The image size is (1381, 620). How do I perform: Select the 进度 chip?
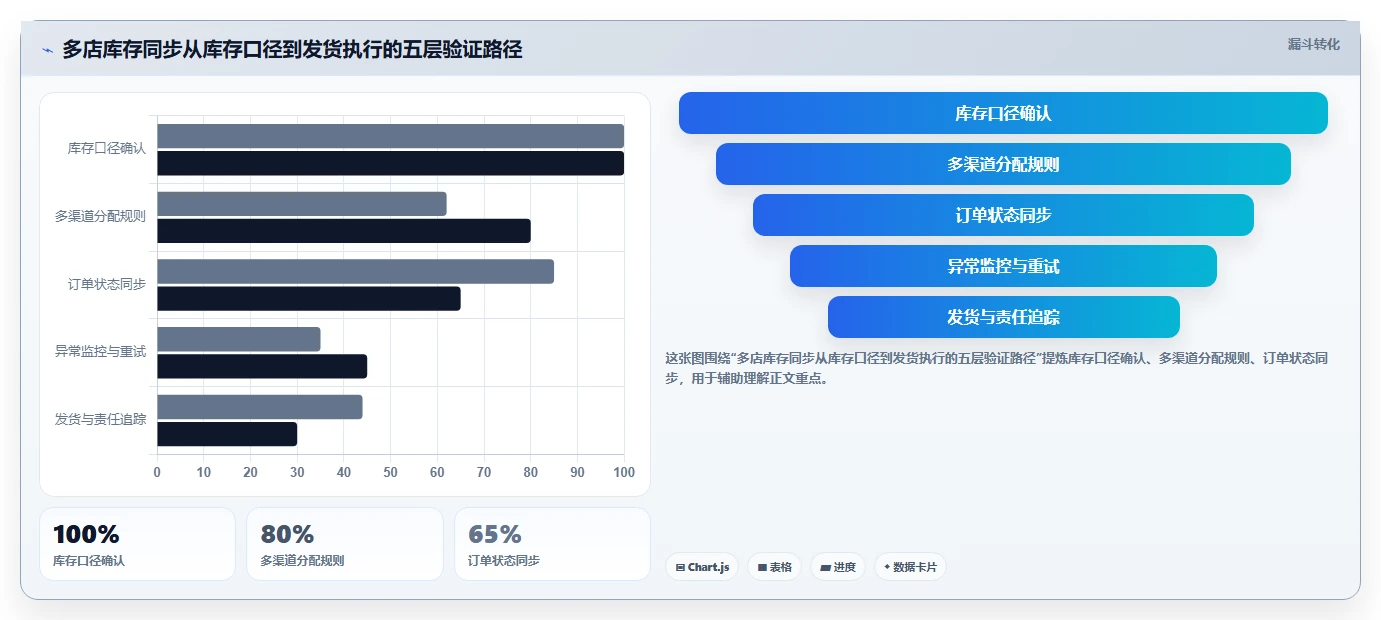pos(838,567)
